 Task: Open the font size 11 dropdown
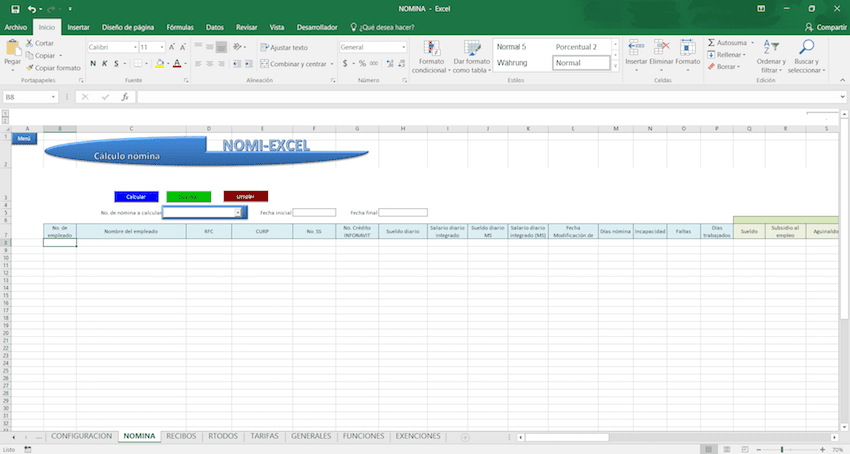pos(162,47)
